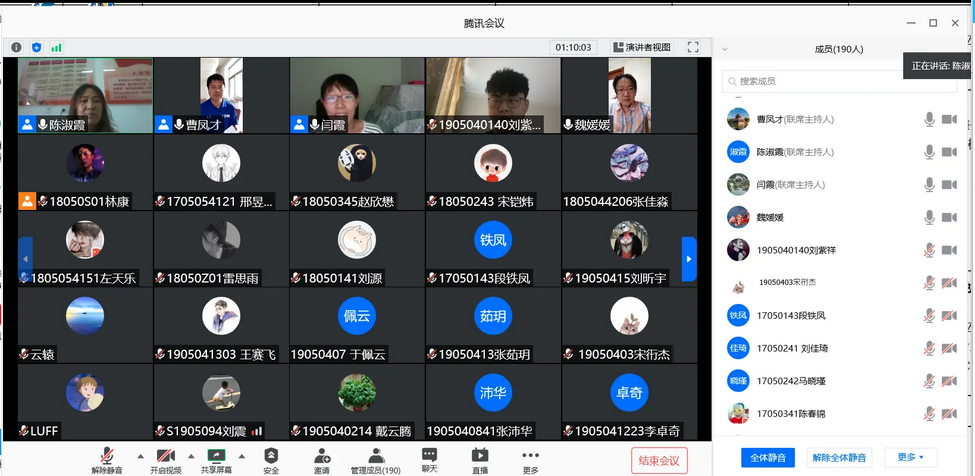
Task: Click the red 结束会议 end meeting button
Action: pyautogui.click(x=659, y=460)
